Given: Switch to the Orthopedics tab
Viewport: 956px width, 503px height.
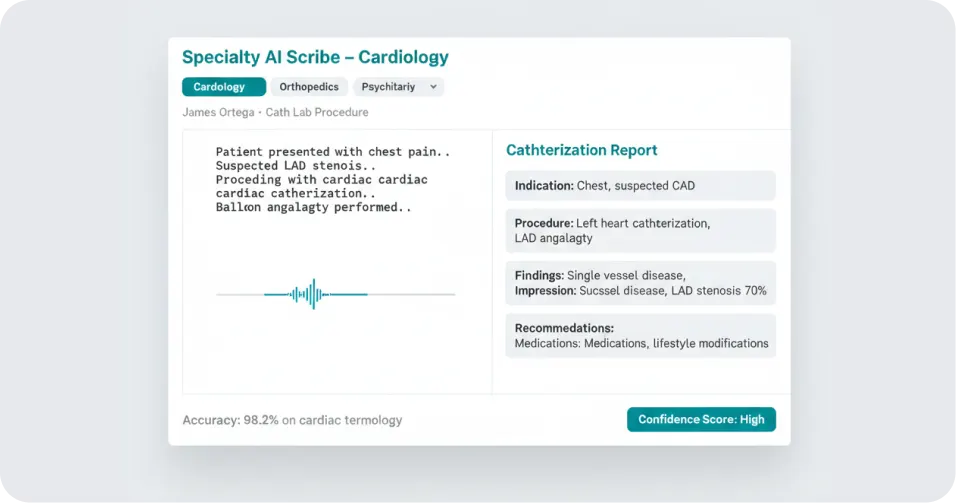Looking at the screenshot, I should click(309, 87).
